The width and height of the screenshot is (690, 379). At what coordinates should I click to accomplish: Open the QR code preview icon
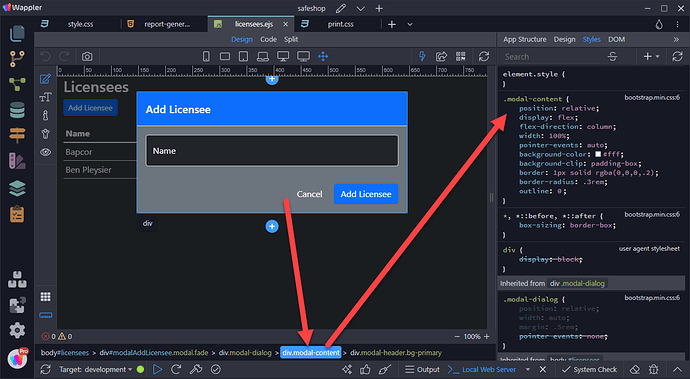[x=460, y=56]
